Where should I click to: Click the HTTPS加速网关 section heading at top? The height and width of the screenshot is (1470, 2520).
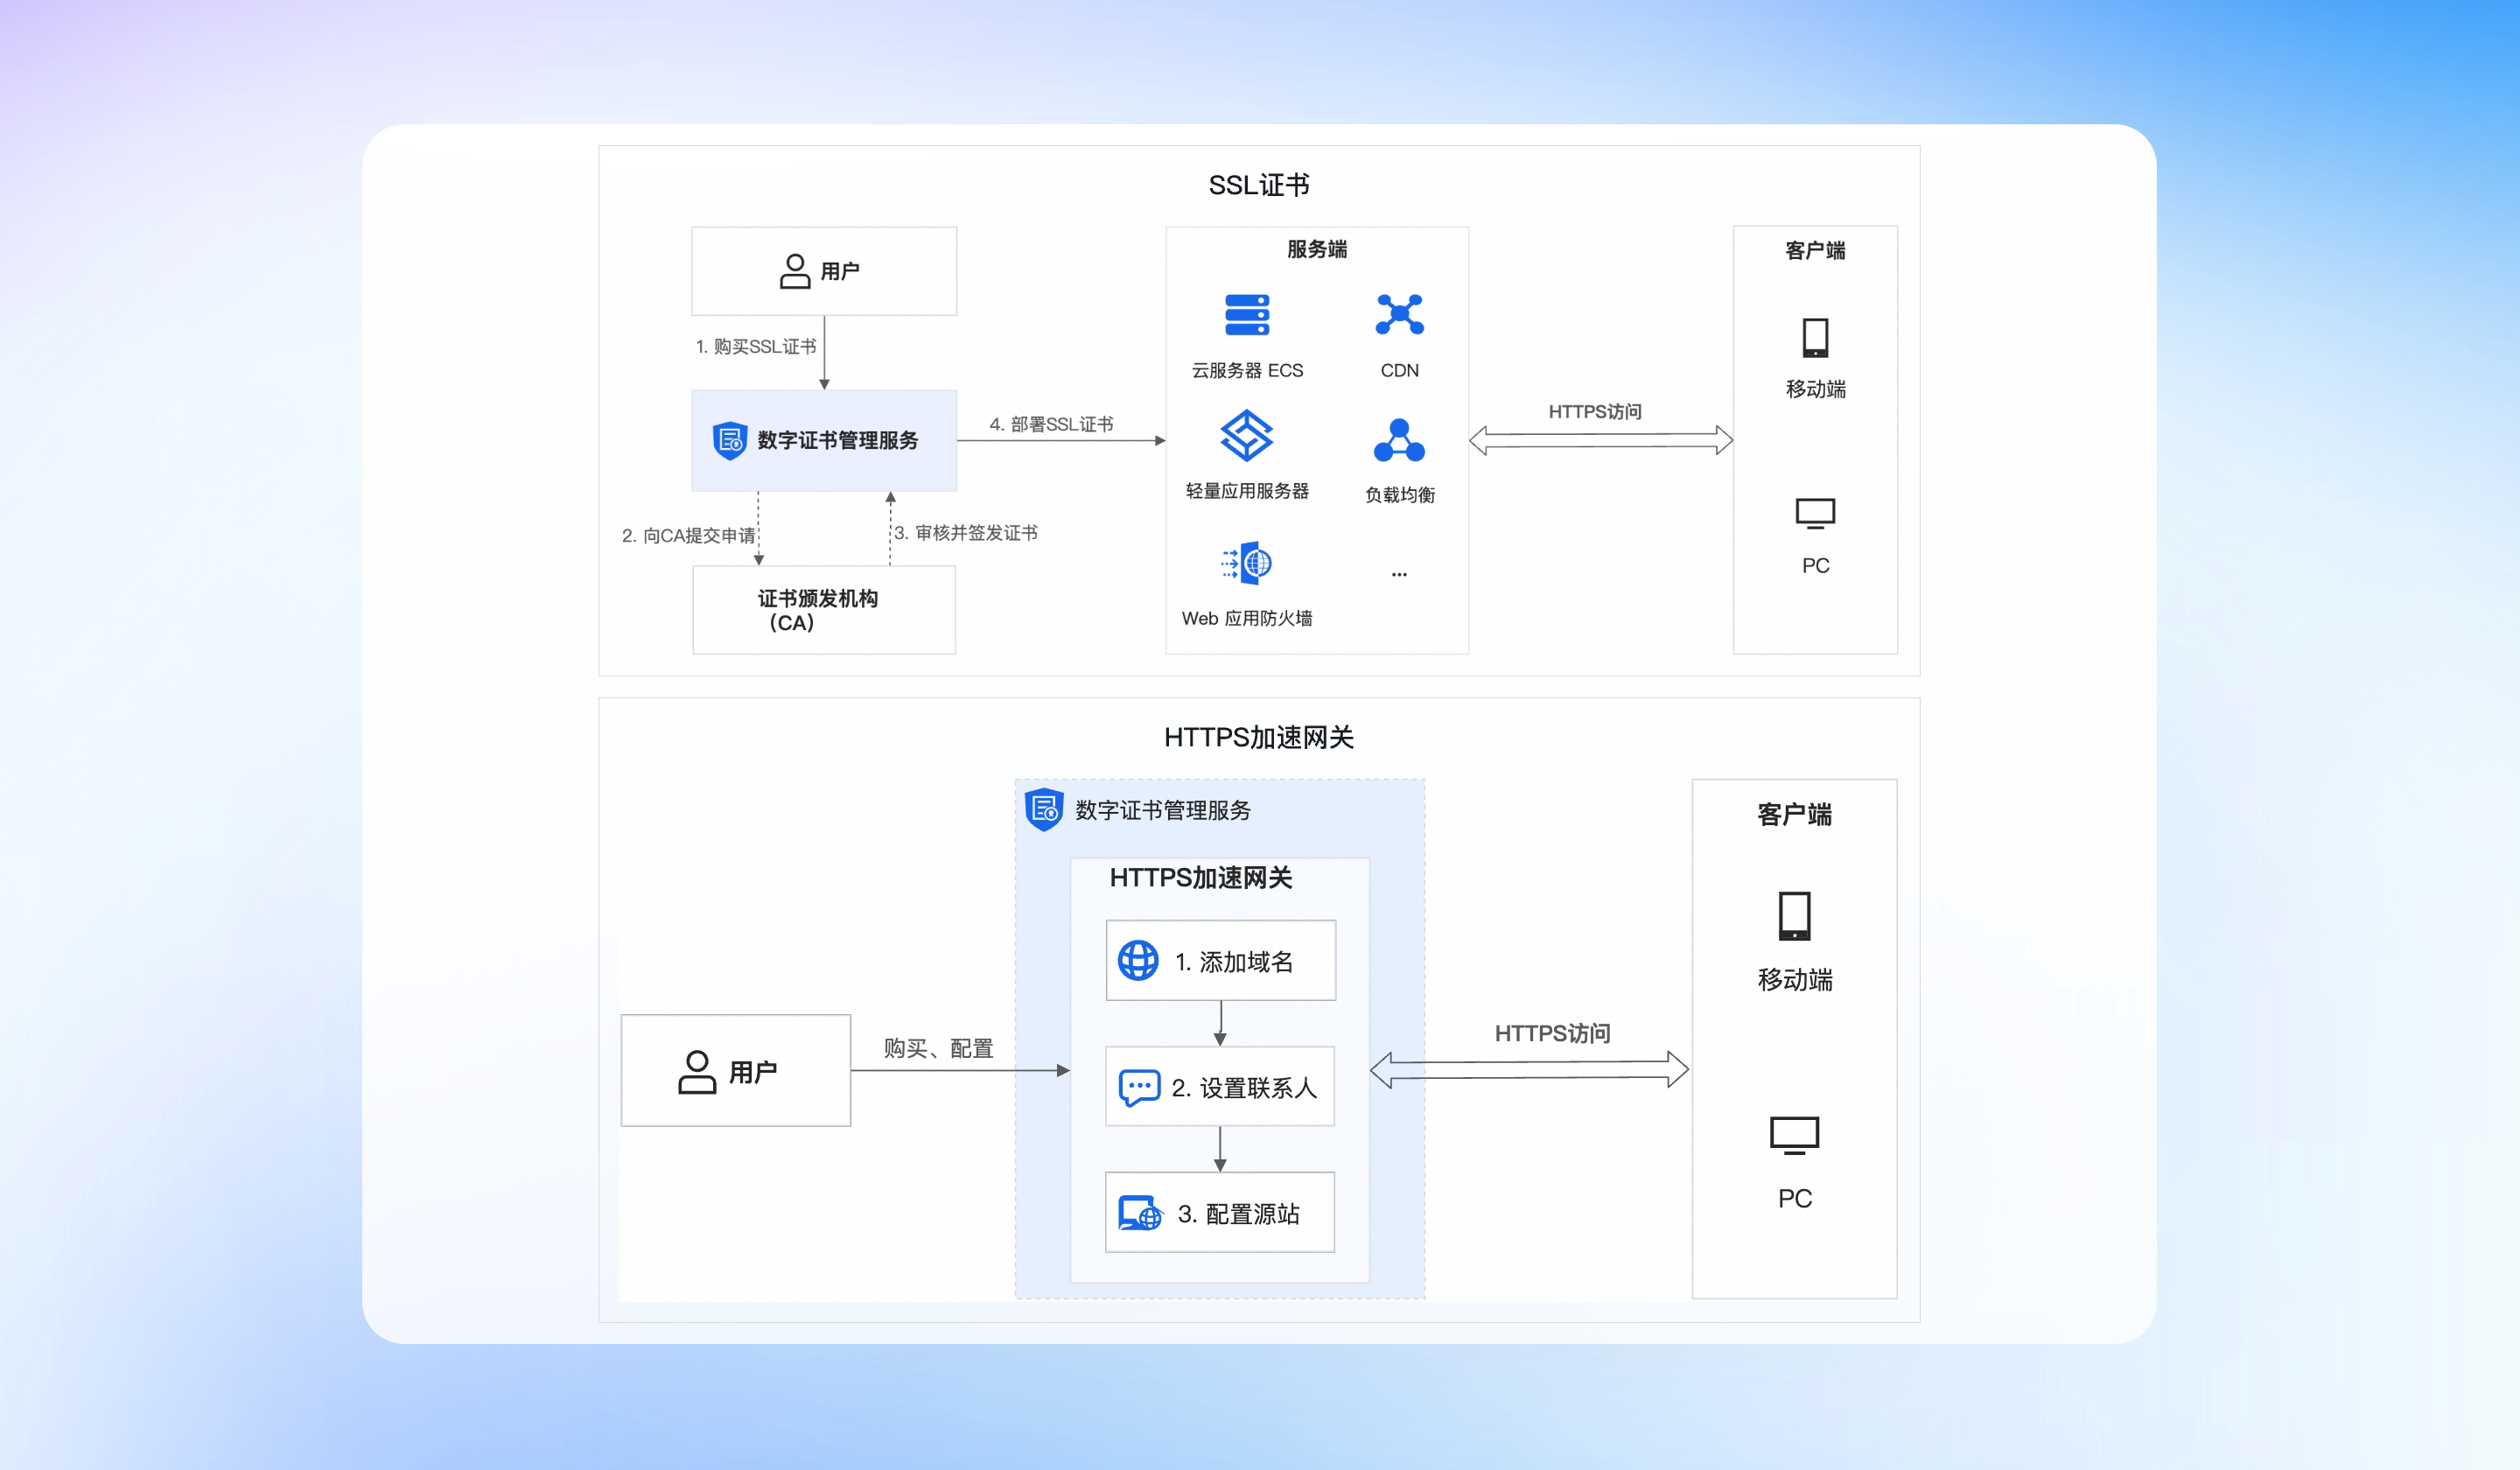(1258, 737)
